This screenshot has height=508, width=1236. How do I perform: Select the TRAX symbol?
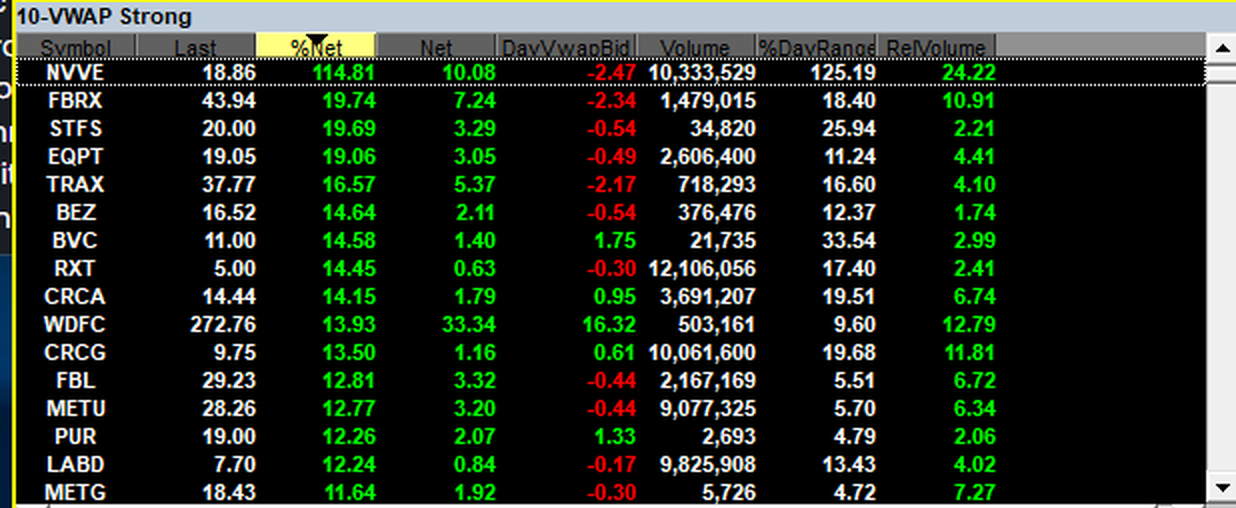point(76,184)
